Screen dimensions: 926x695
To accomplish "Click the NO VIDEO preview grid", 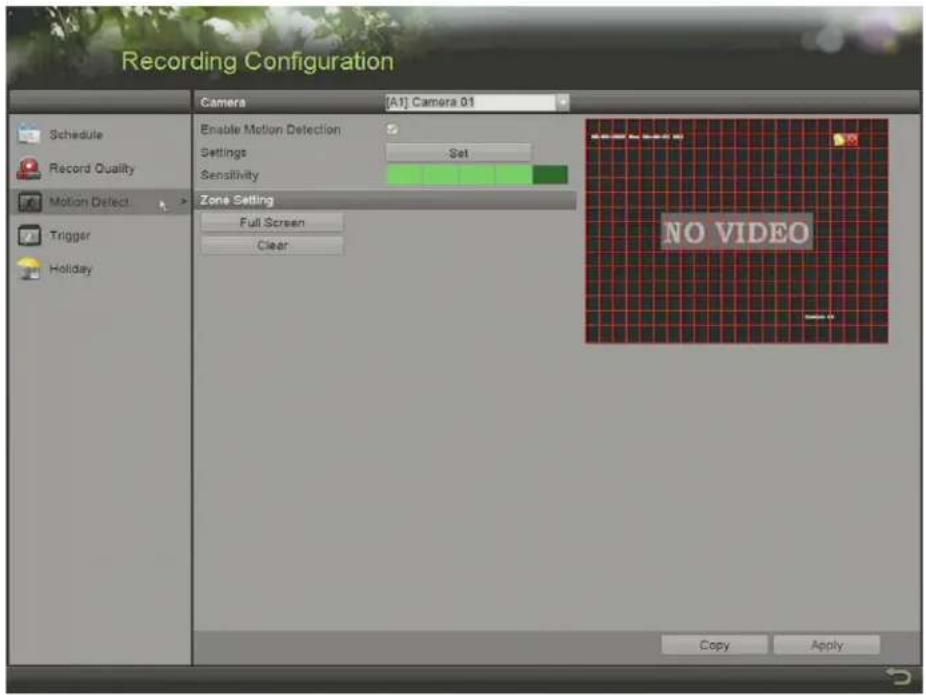I will (736, 231).
